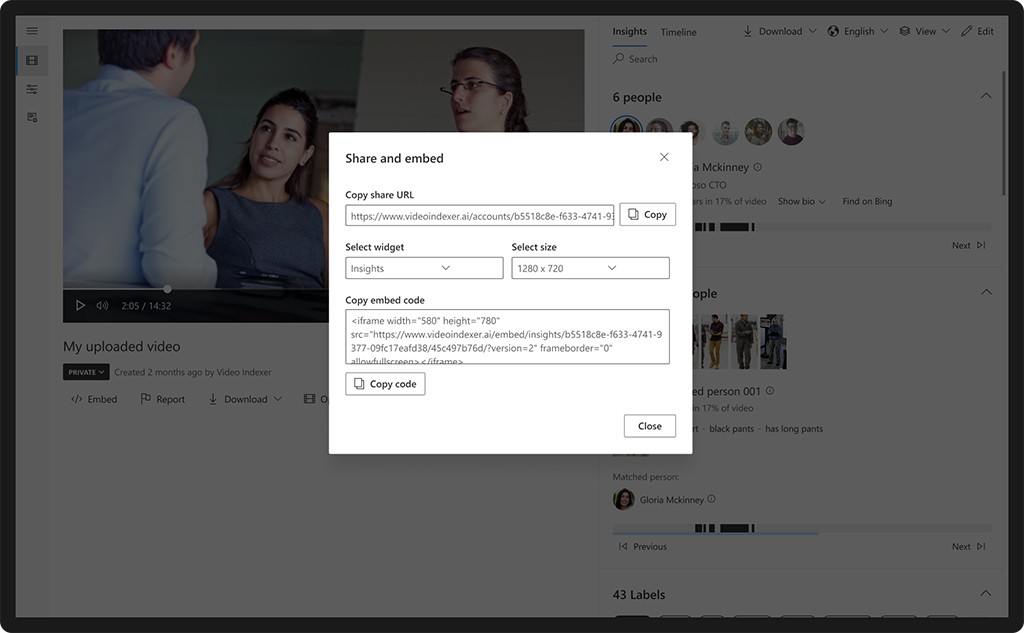This screenshot has width=1024, height=633.
Task: Click the Copy code button
Action: 385,383
